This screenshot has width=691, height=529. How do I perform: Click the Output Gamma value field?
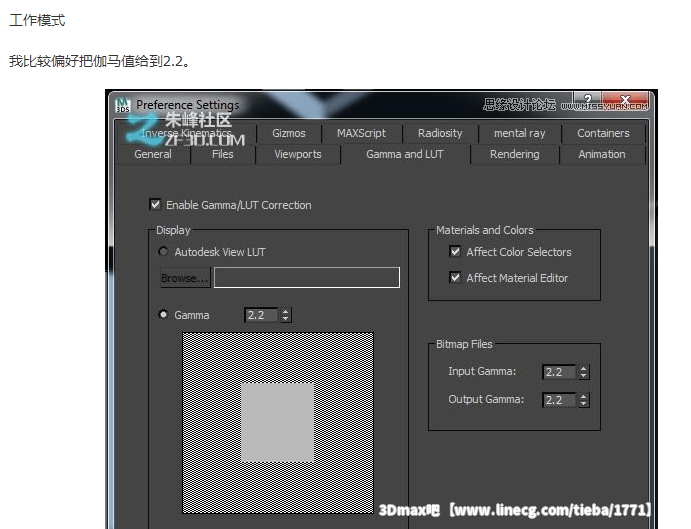[x=560, y=400]
